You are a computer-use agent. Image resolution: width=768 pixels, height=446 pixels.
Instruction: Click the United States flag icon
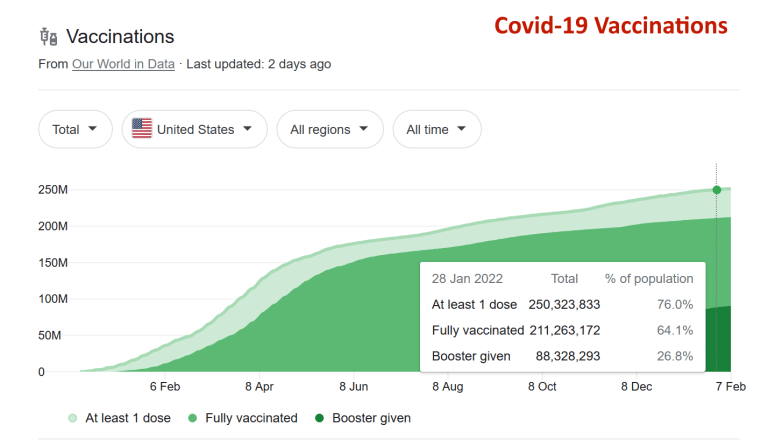(x=142, y=129)
